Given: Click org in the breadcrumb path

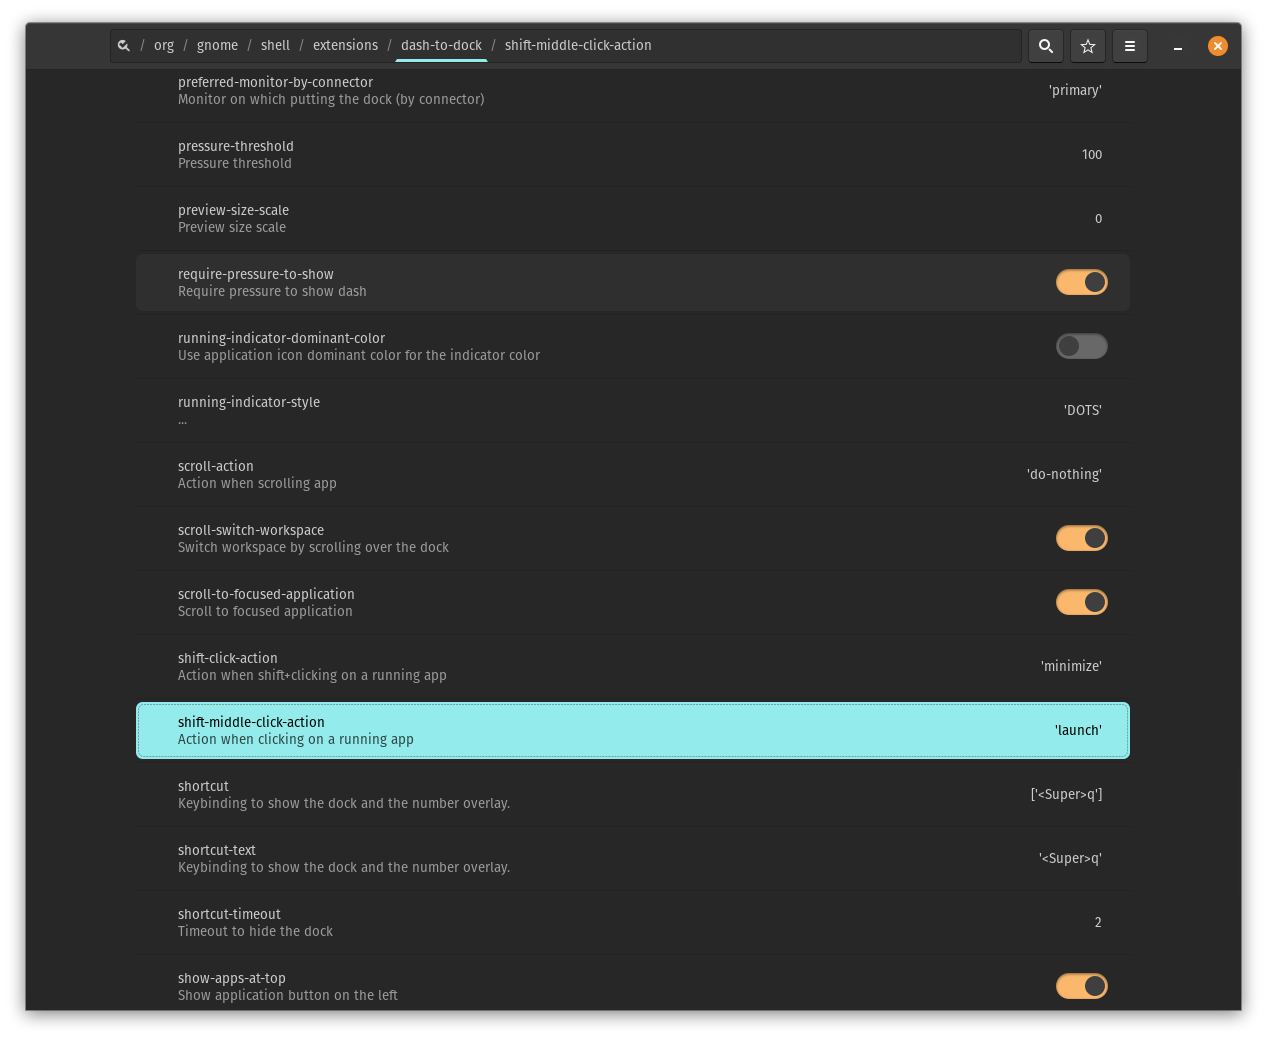Looking at the screenshot, I should tap(163, 45).
